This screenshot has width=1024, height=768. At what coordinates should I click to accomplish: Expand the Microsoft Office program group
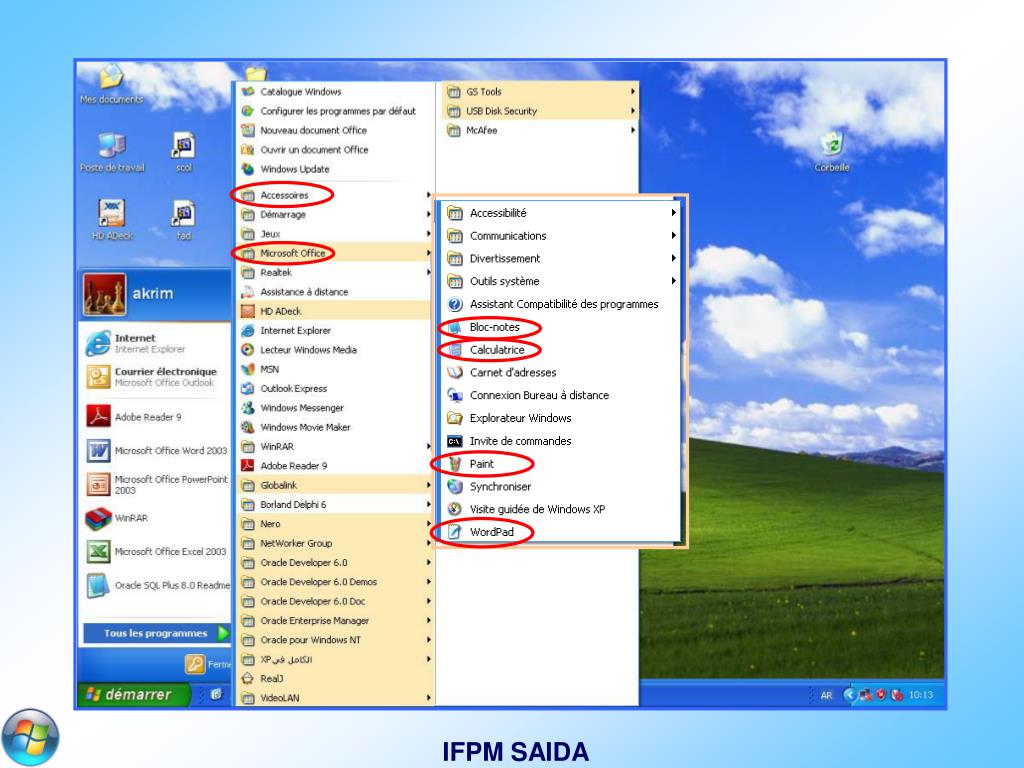point(335,253)
